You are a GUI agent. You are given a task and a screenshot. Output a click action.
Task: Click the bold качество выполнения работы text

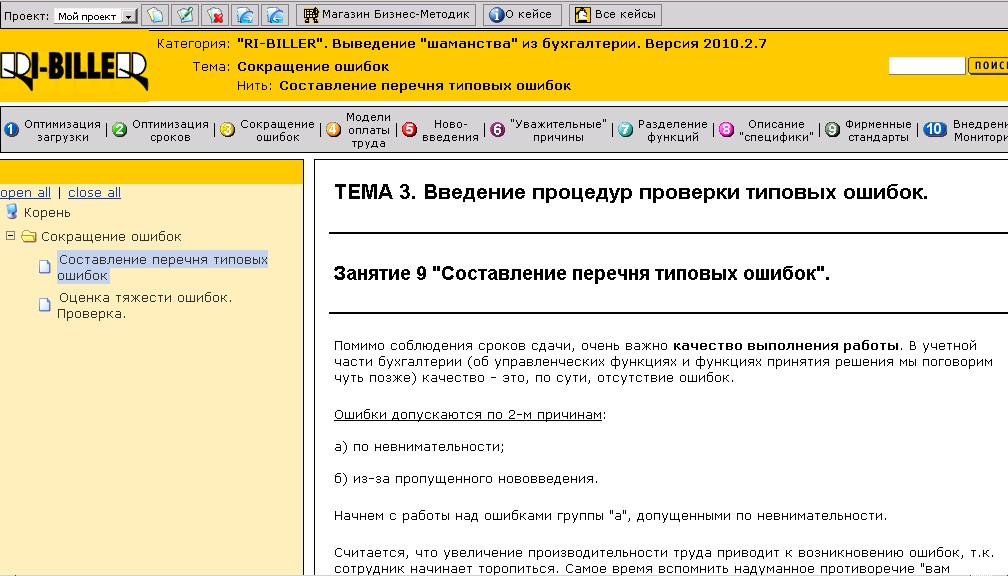point(786,345)
